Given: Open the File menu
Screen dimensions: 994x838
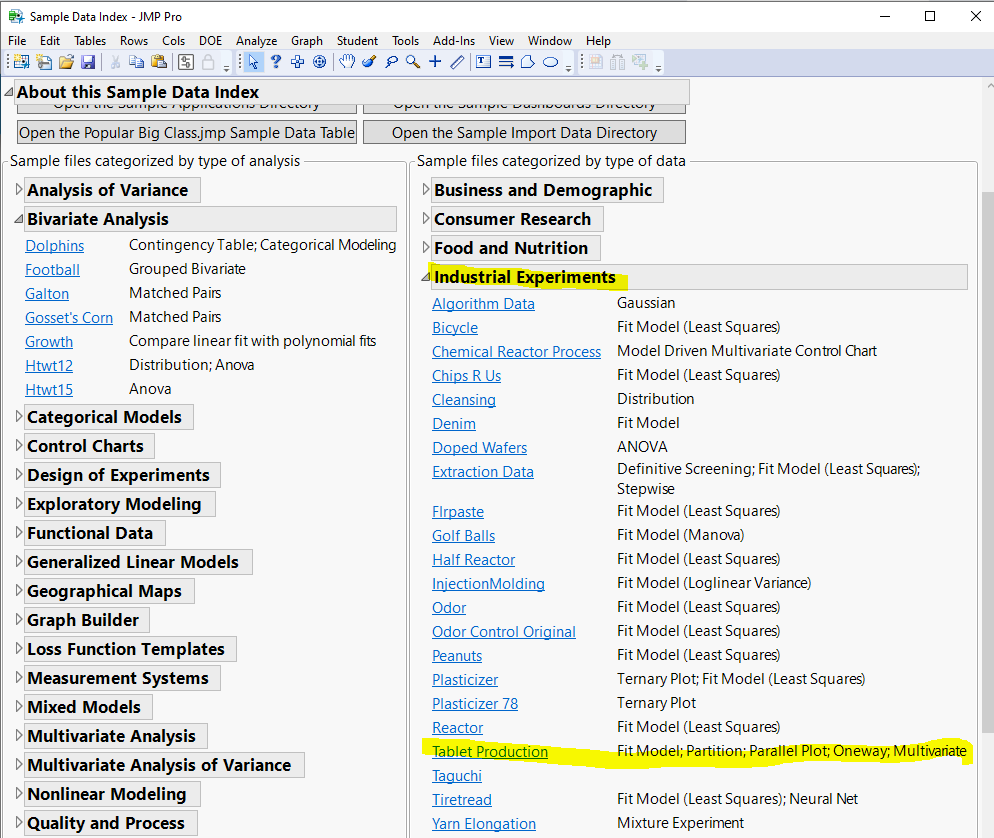Looking at the screenshot, I should [17, 41].
